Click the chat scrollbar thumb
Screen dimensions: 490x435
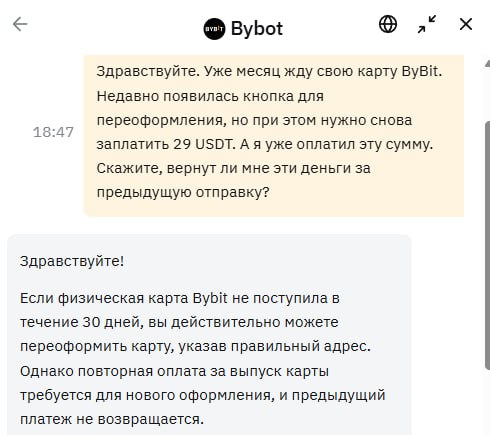point(487,245)
